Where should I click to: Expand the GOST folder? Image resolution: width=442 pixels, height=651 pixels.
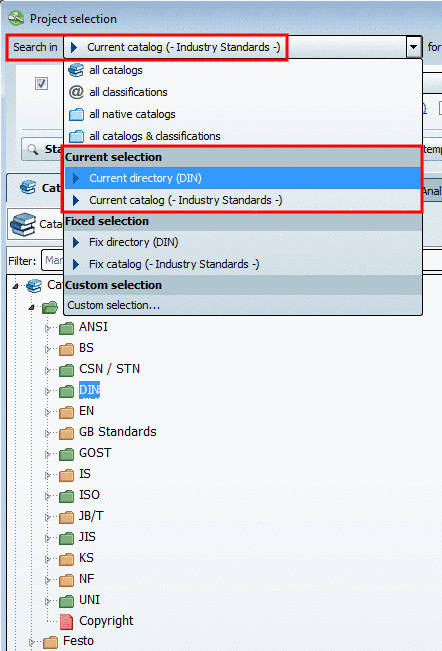(48, 454)
